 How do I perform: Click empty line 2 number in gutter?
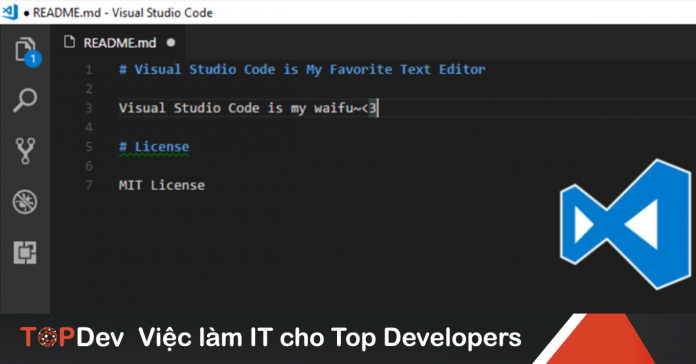(89, 89)
